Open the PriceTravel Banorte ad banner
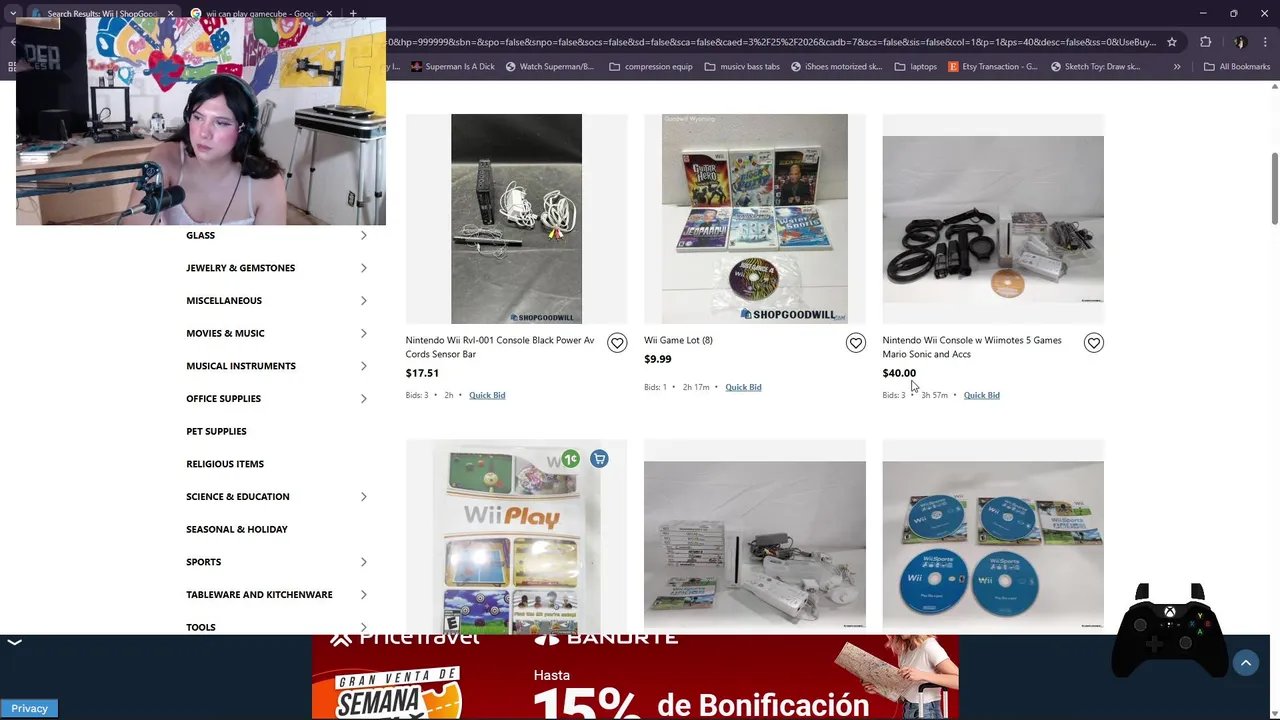1280x720 pixels. point(635,677)
